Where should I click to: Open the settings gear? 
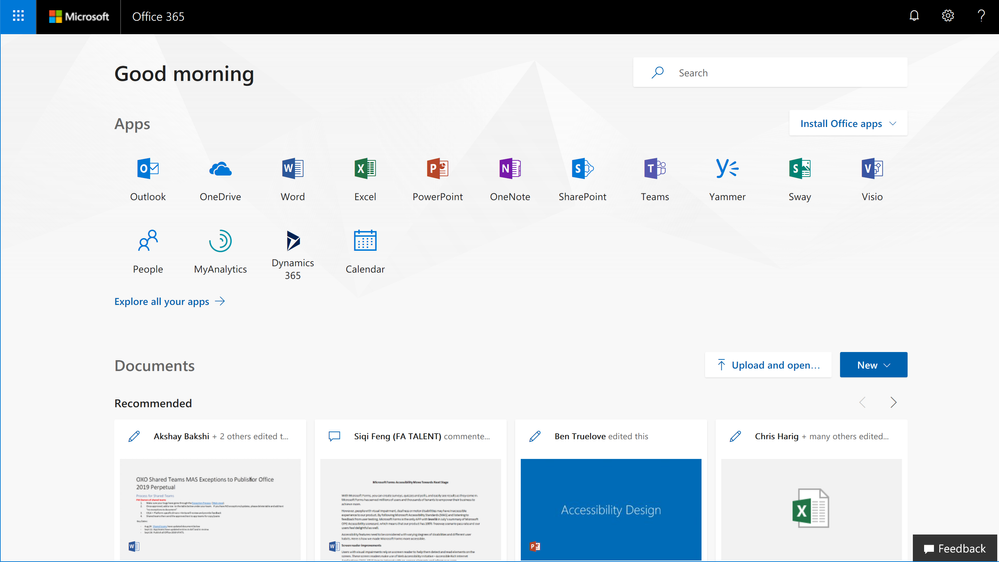[947, 16]
